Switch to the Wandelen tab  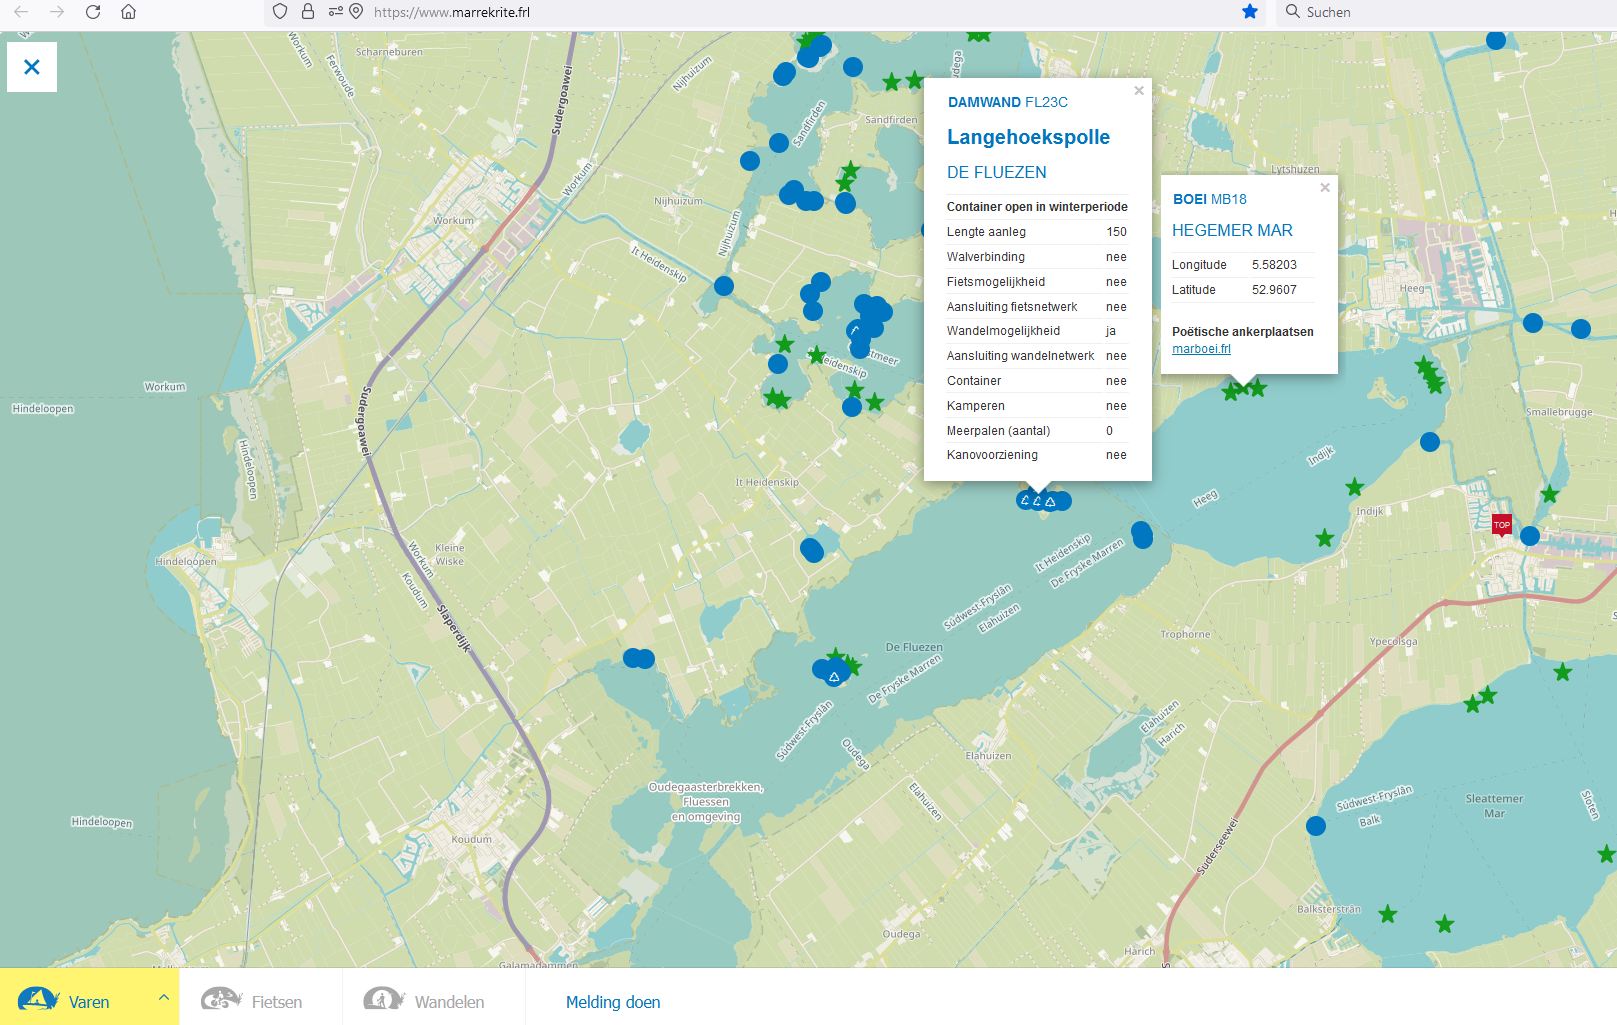(449, 1001)
